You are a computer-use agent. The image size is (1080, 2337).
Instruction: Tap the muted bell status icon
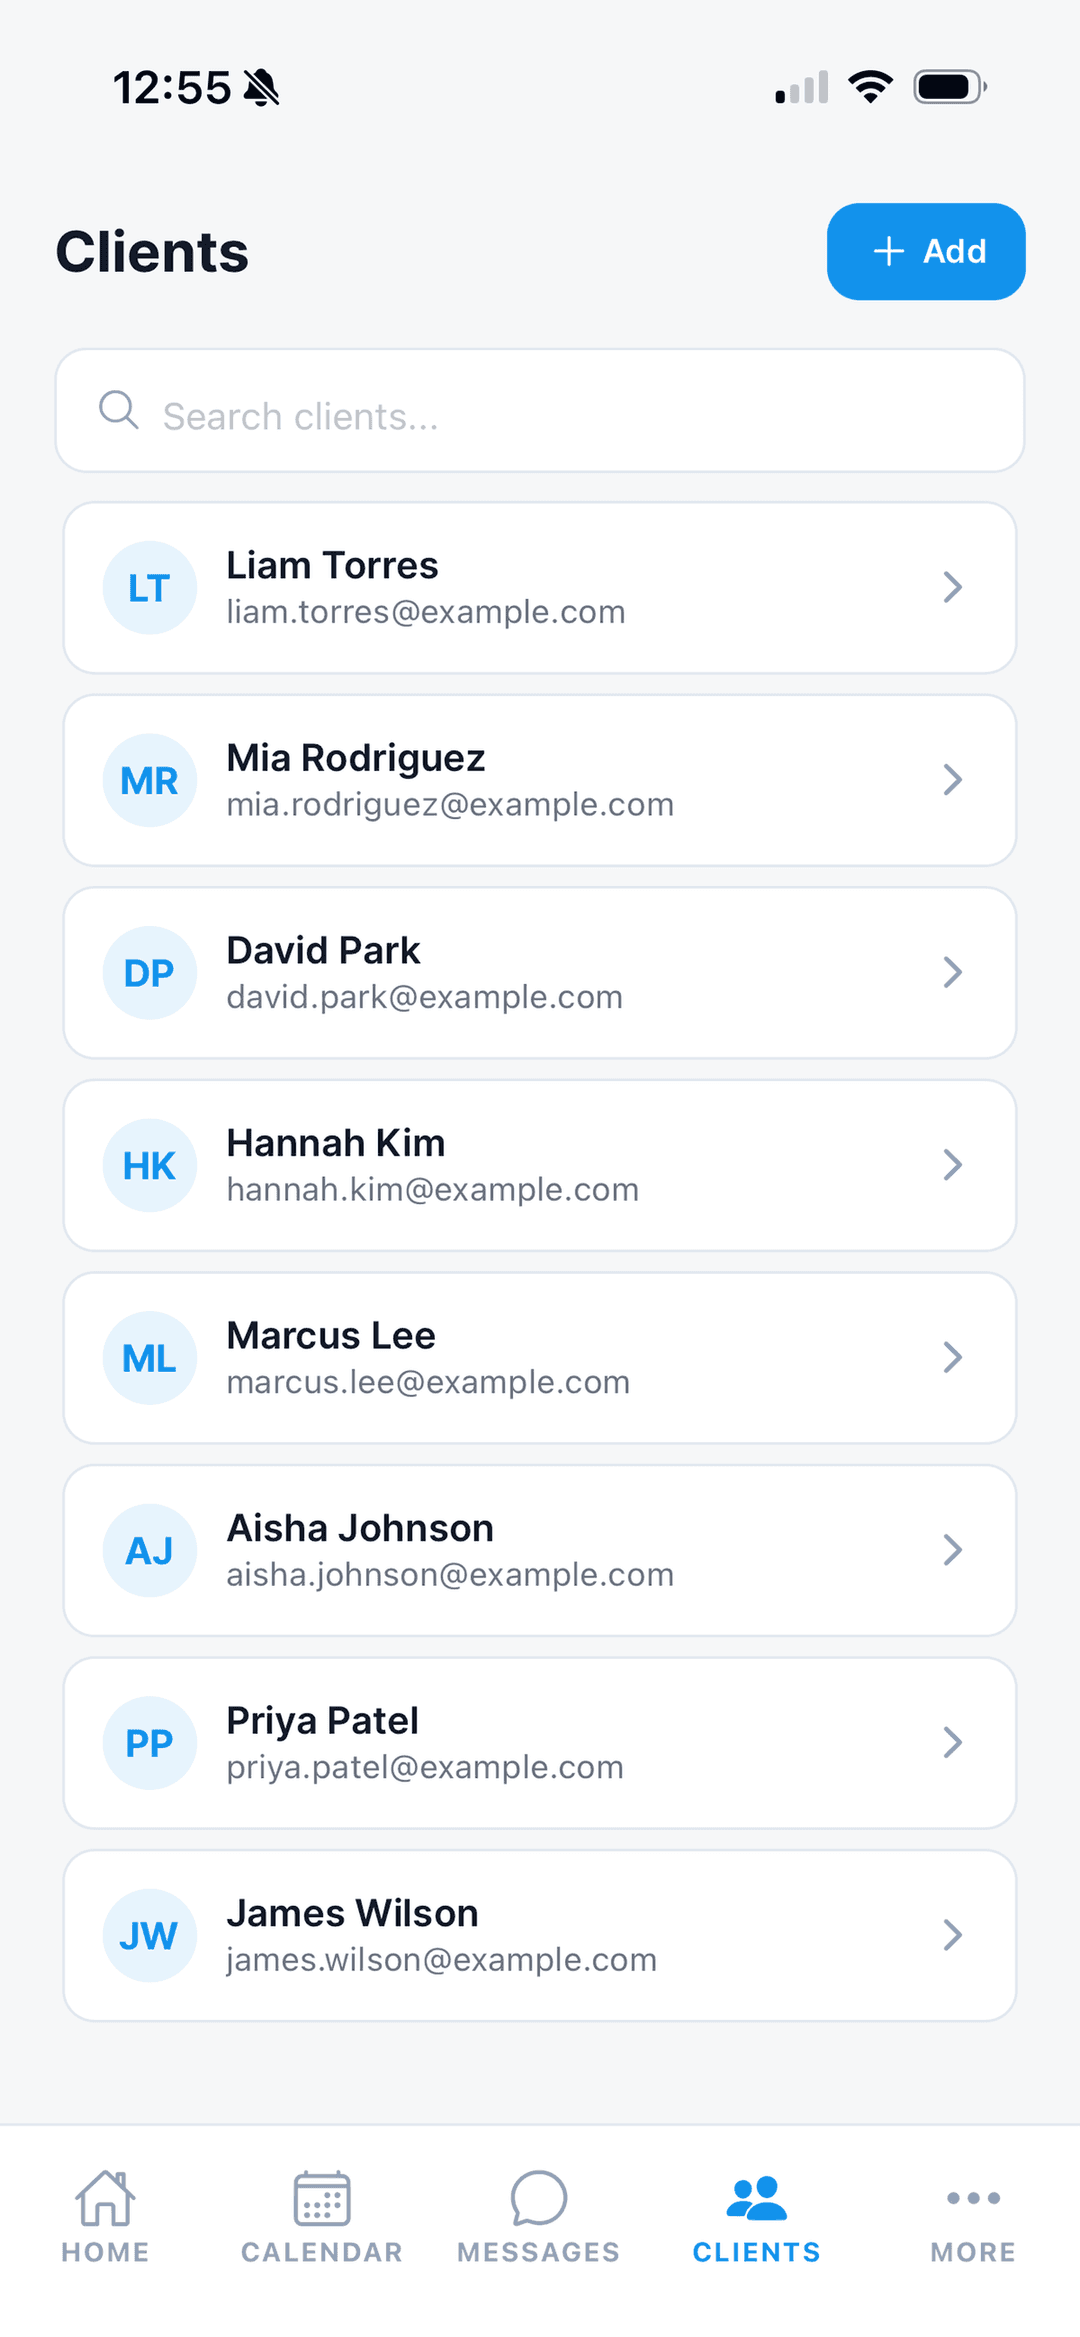[x=262, y=88]
